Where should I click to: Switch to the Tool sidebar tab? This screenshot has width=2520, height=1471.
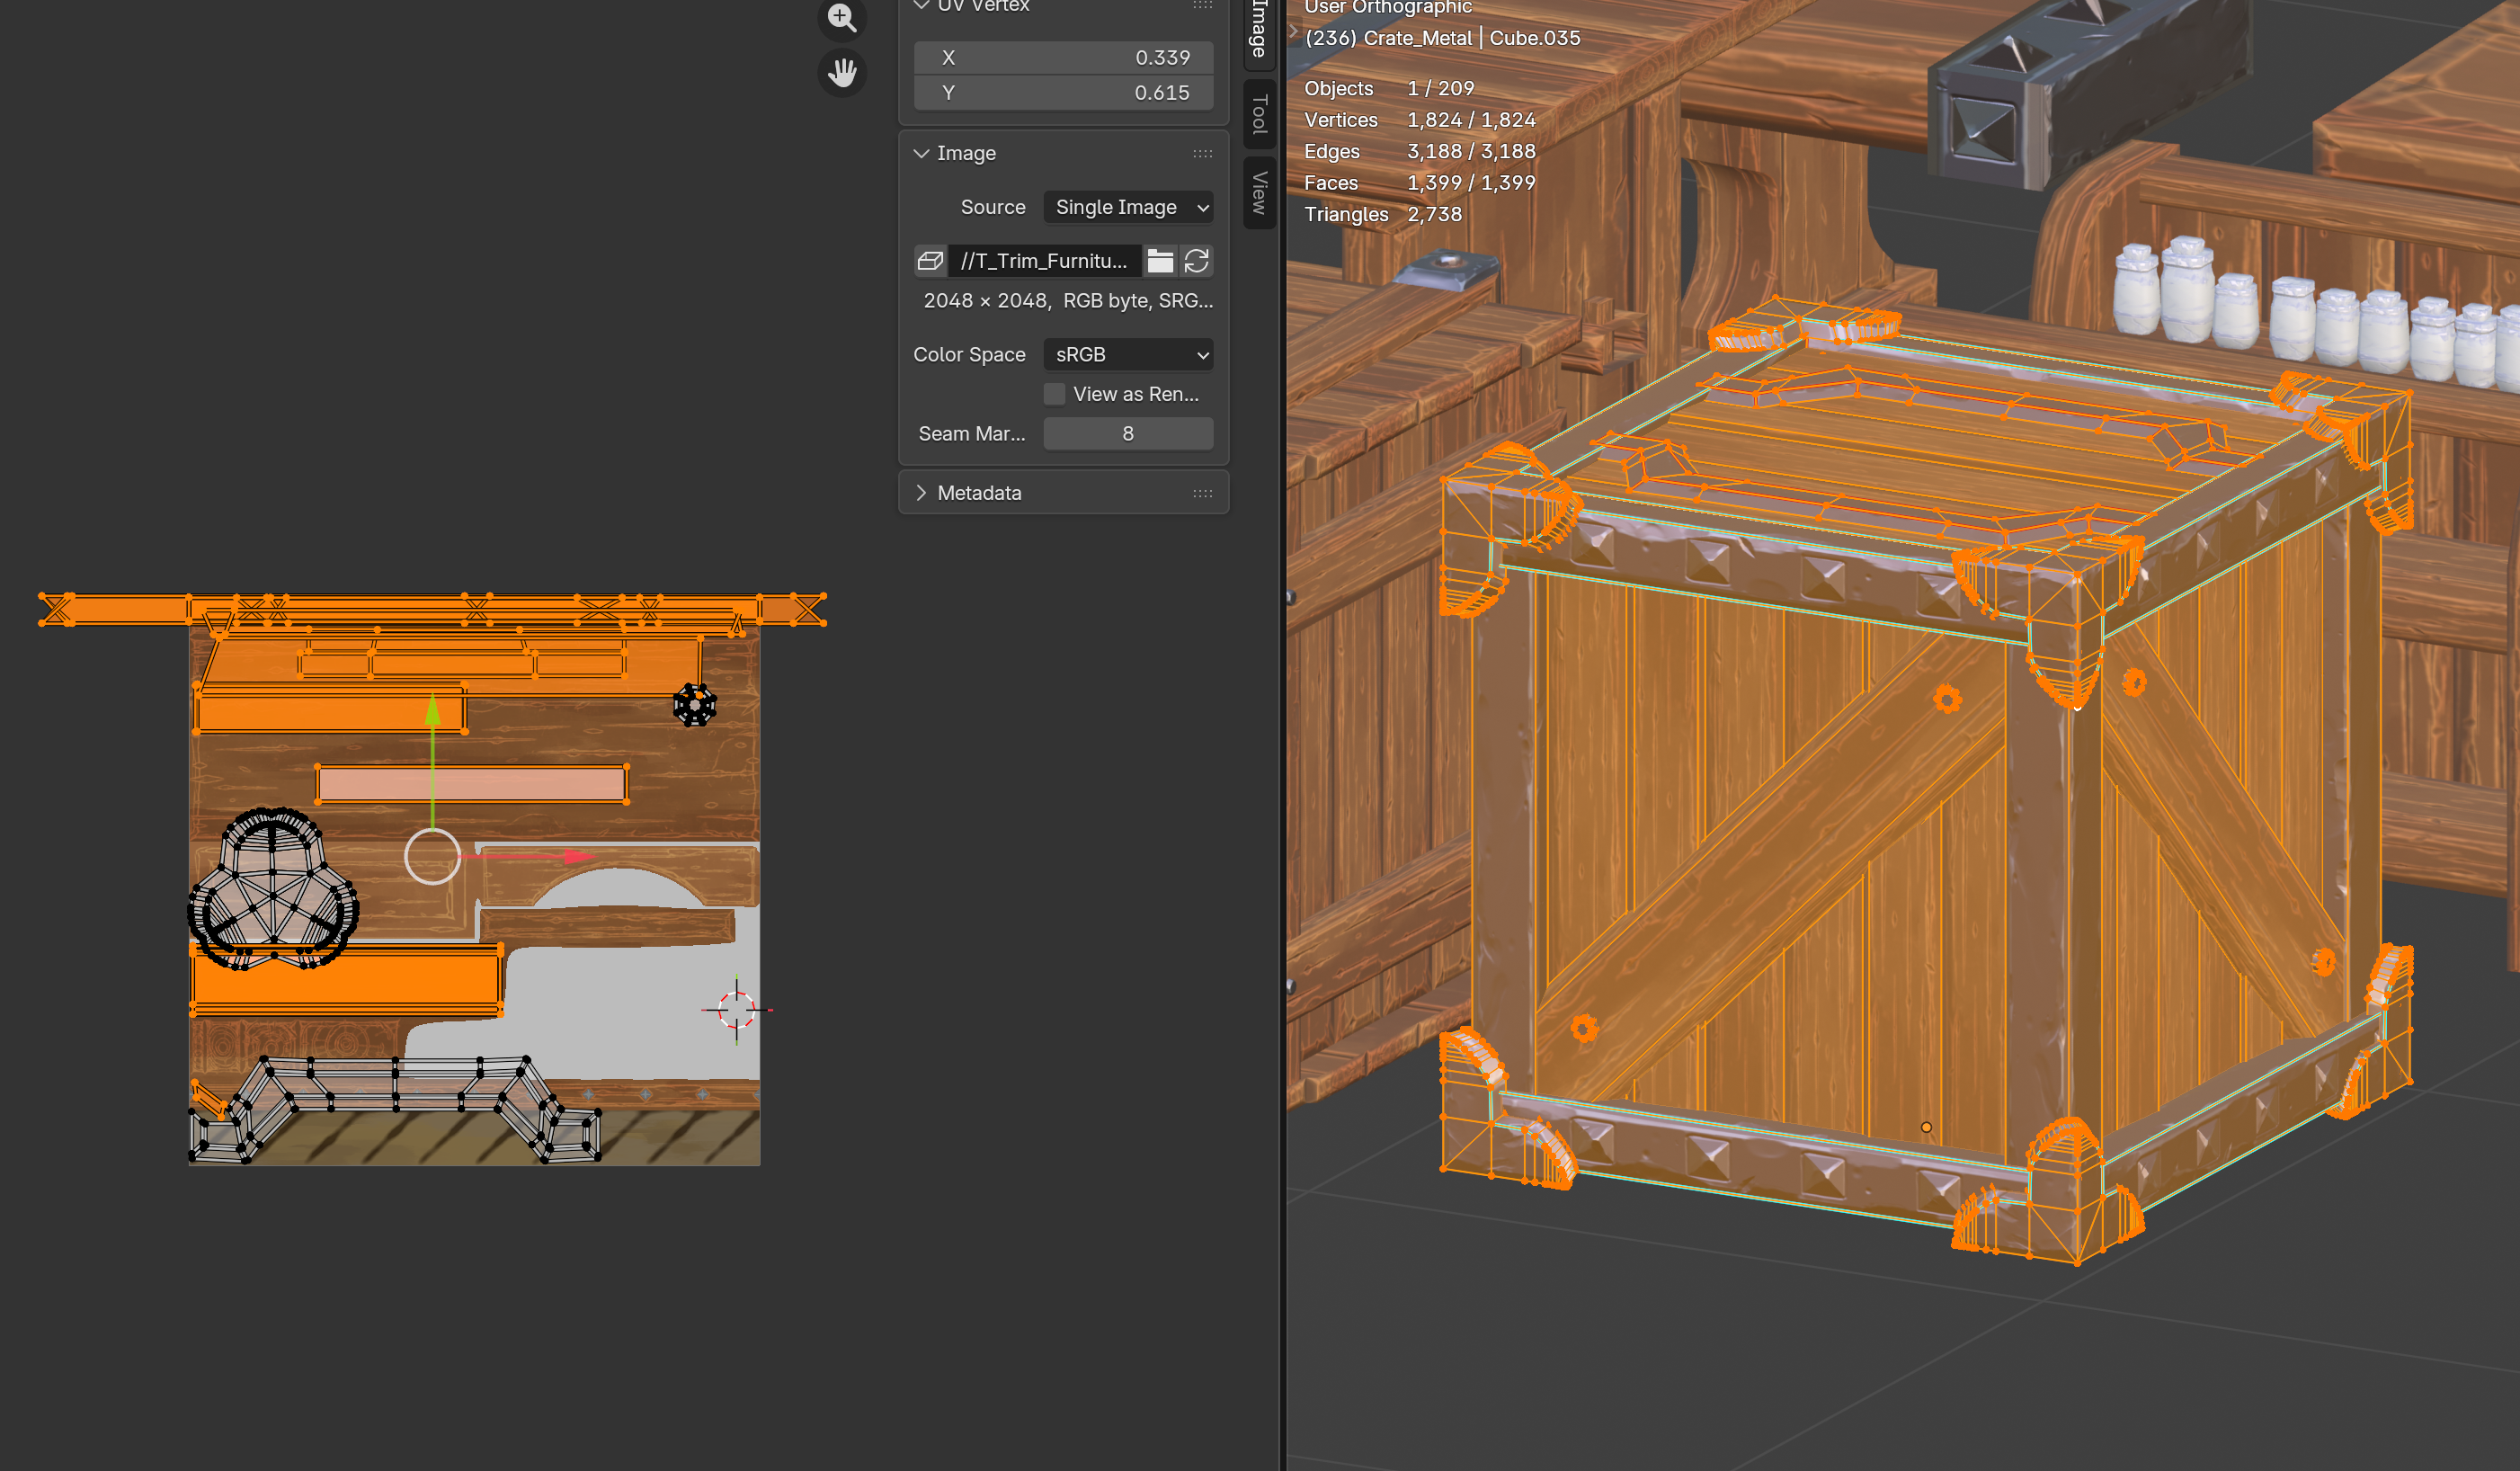pos(1259,114)
